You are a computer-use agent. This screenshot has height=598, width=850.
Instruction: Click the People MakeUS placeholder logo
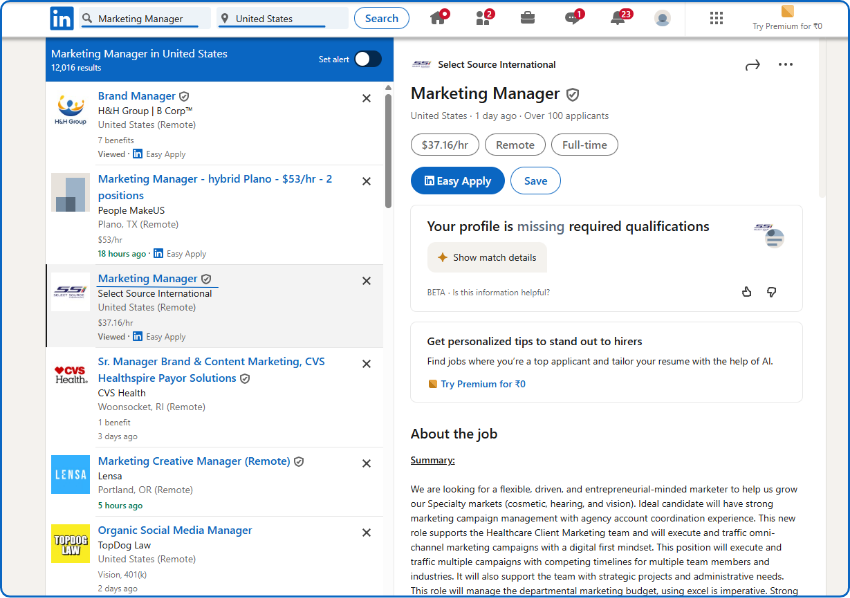70,192
